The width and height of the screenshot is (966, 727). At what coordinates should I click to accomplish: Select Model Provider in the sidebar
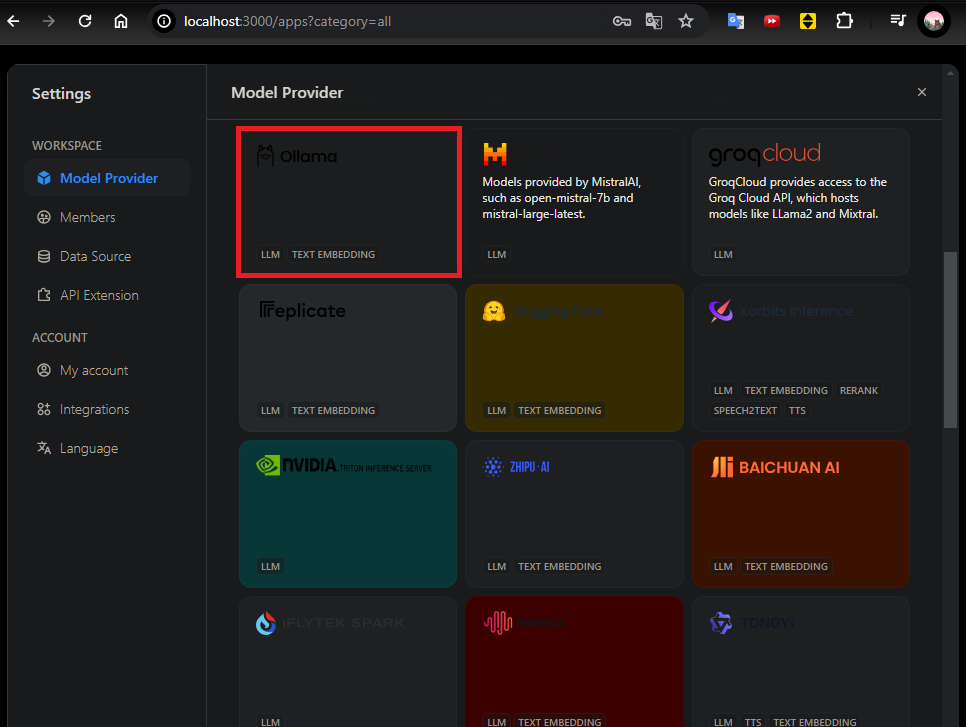click(x=107, y=178)
